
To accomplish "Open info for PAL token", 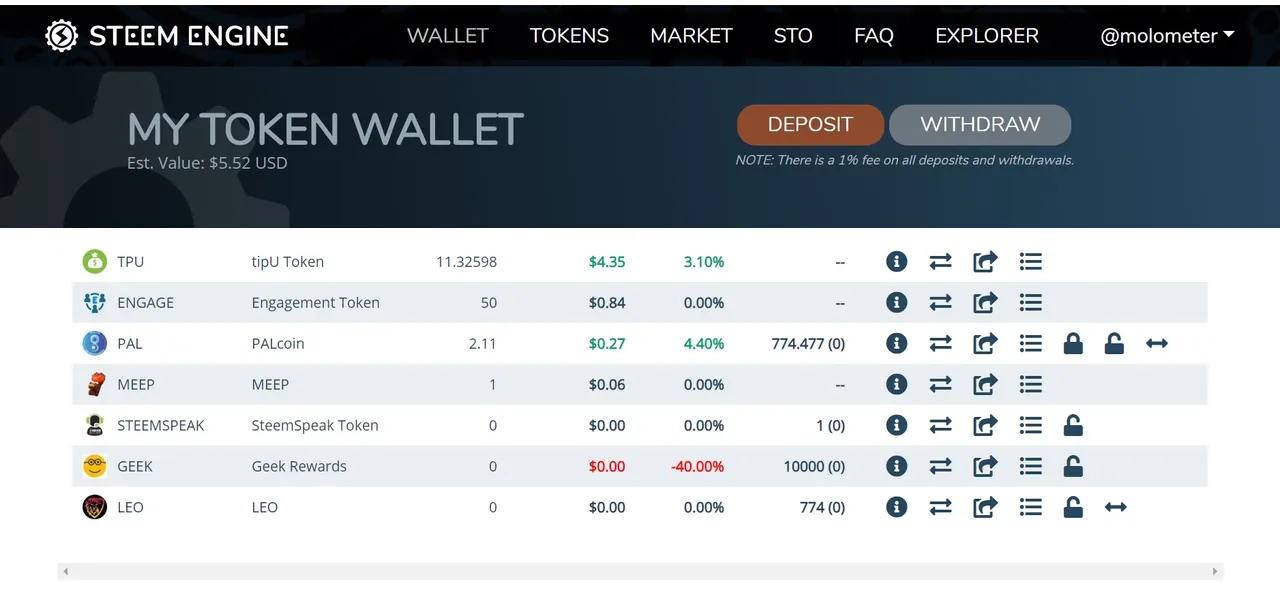I will 897,344.
